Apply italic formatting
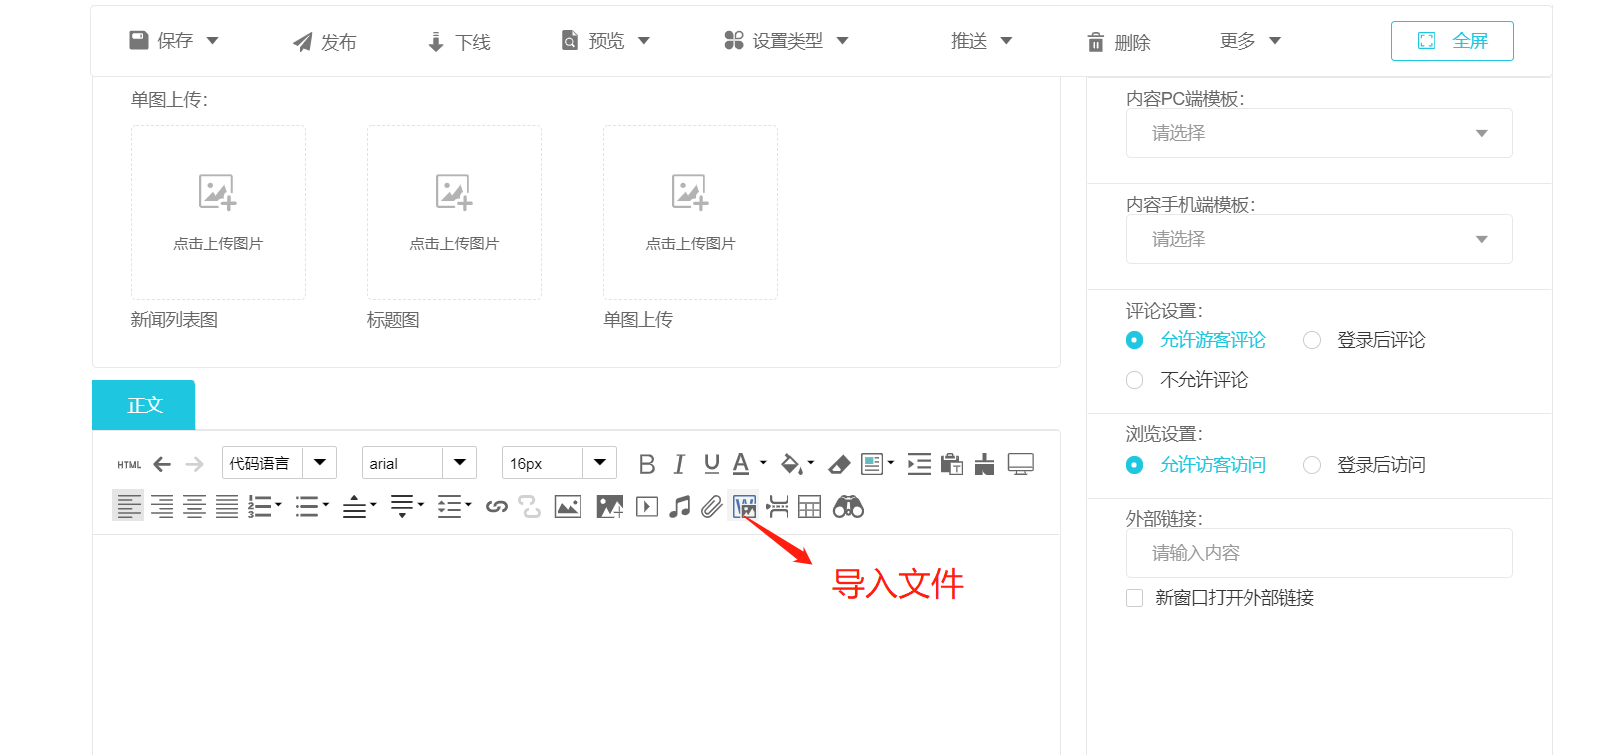The width and height of the screenshot is (1597, 755). [x=679, y=464]
